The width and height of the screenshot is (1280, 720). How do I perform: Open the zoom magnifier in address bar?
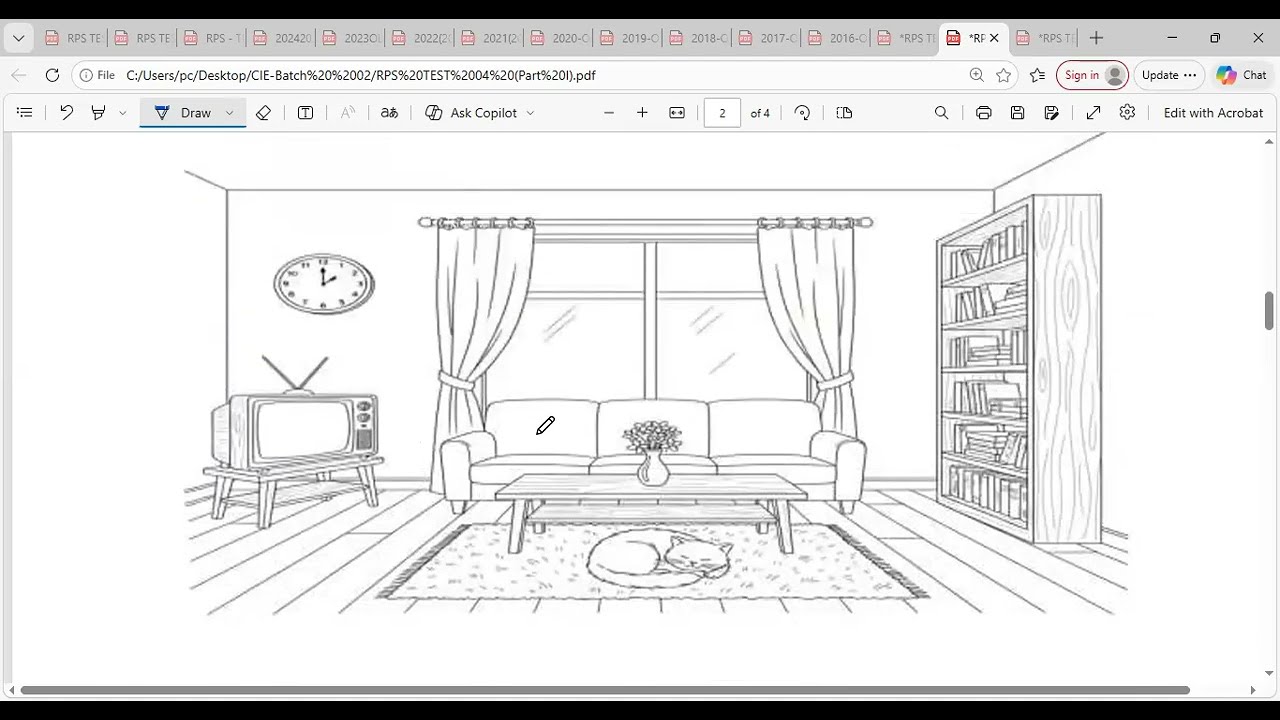click(977, 75)
